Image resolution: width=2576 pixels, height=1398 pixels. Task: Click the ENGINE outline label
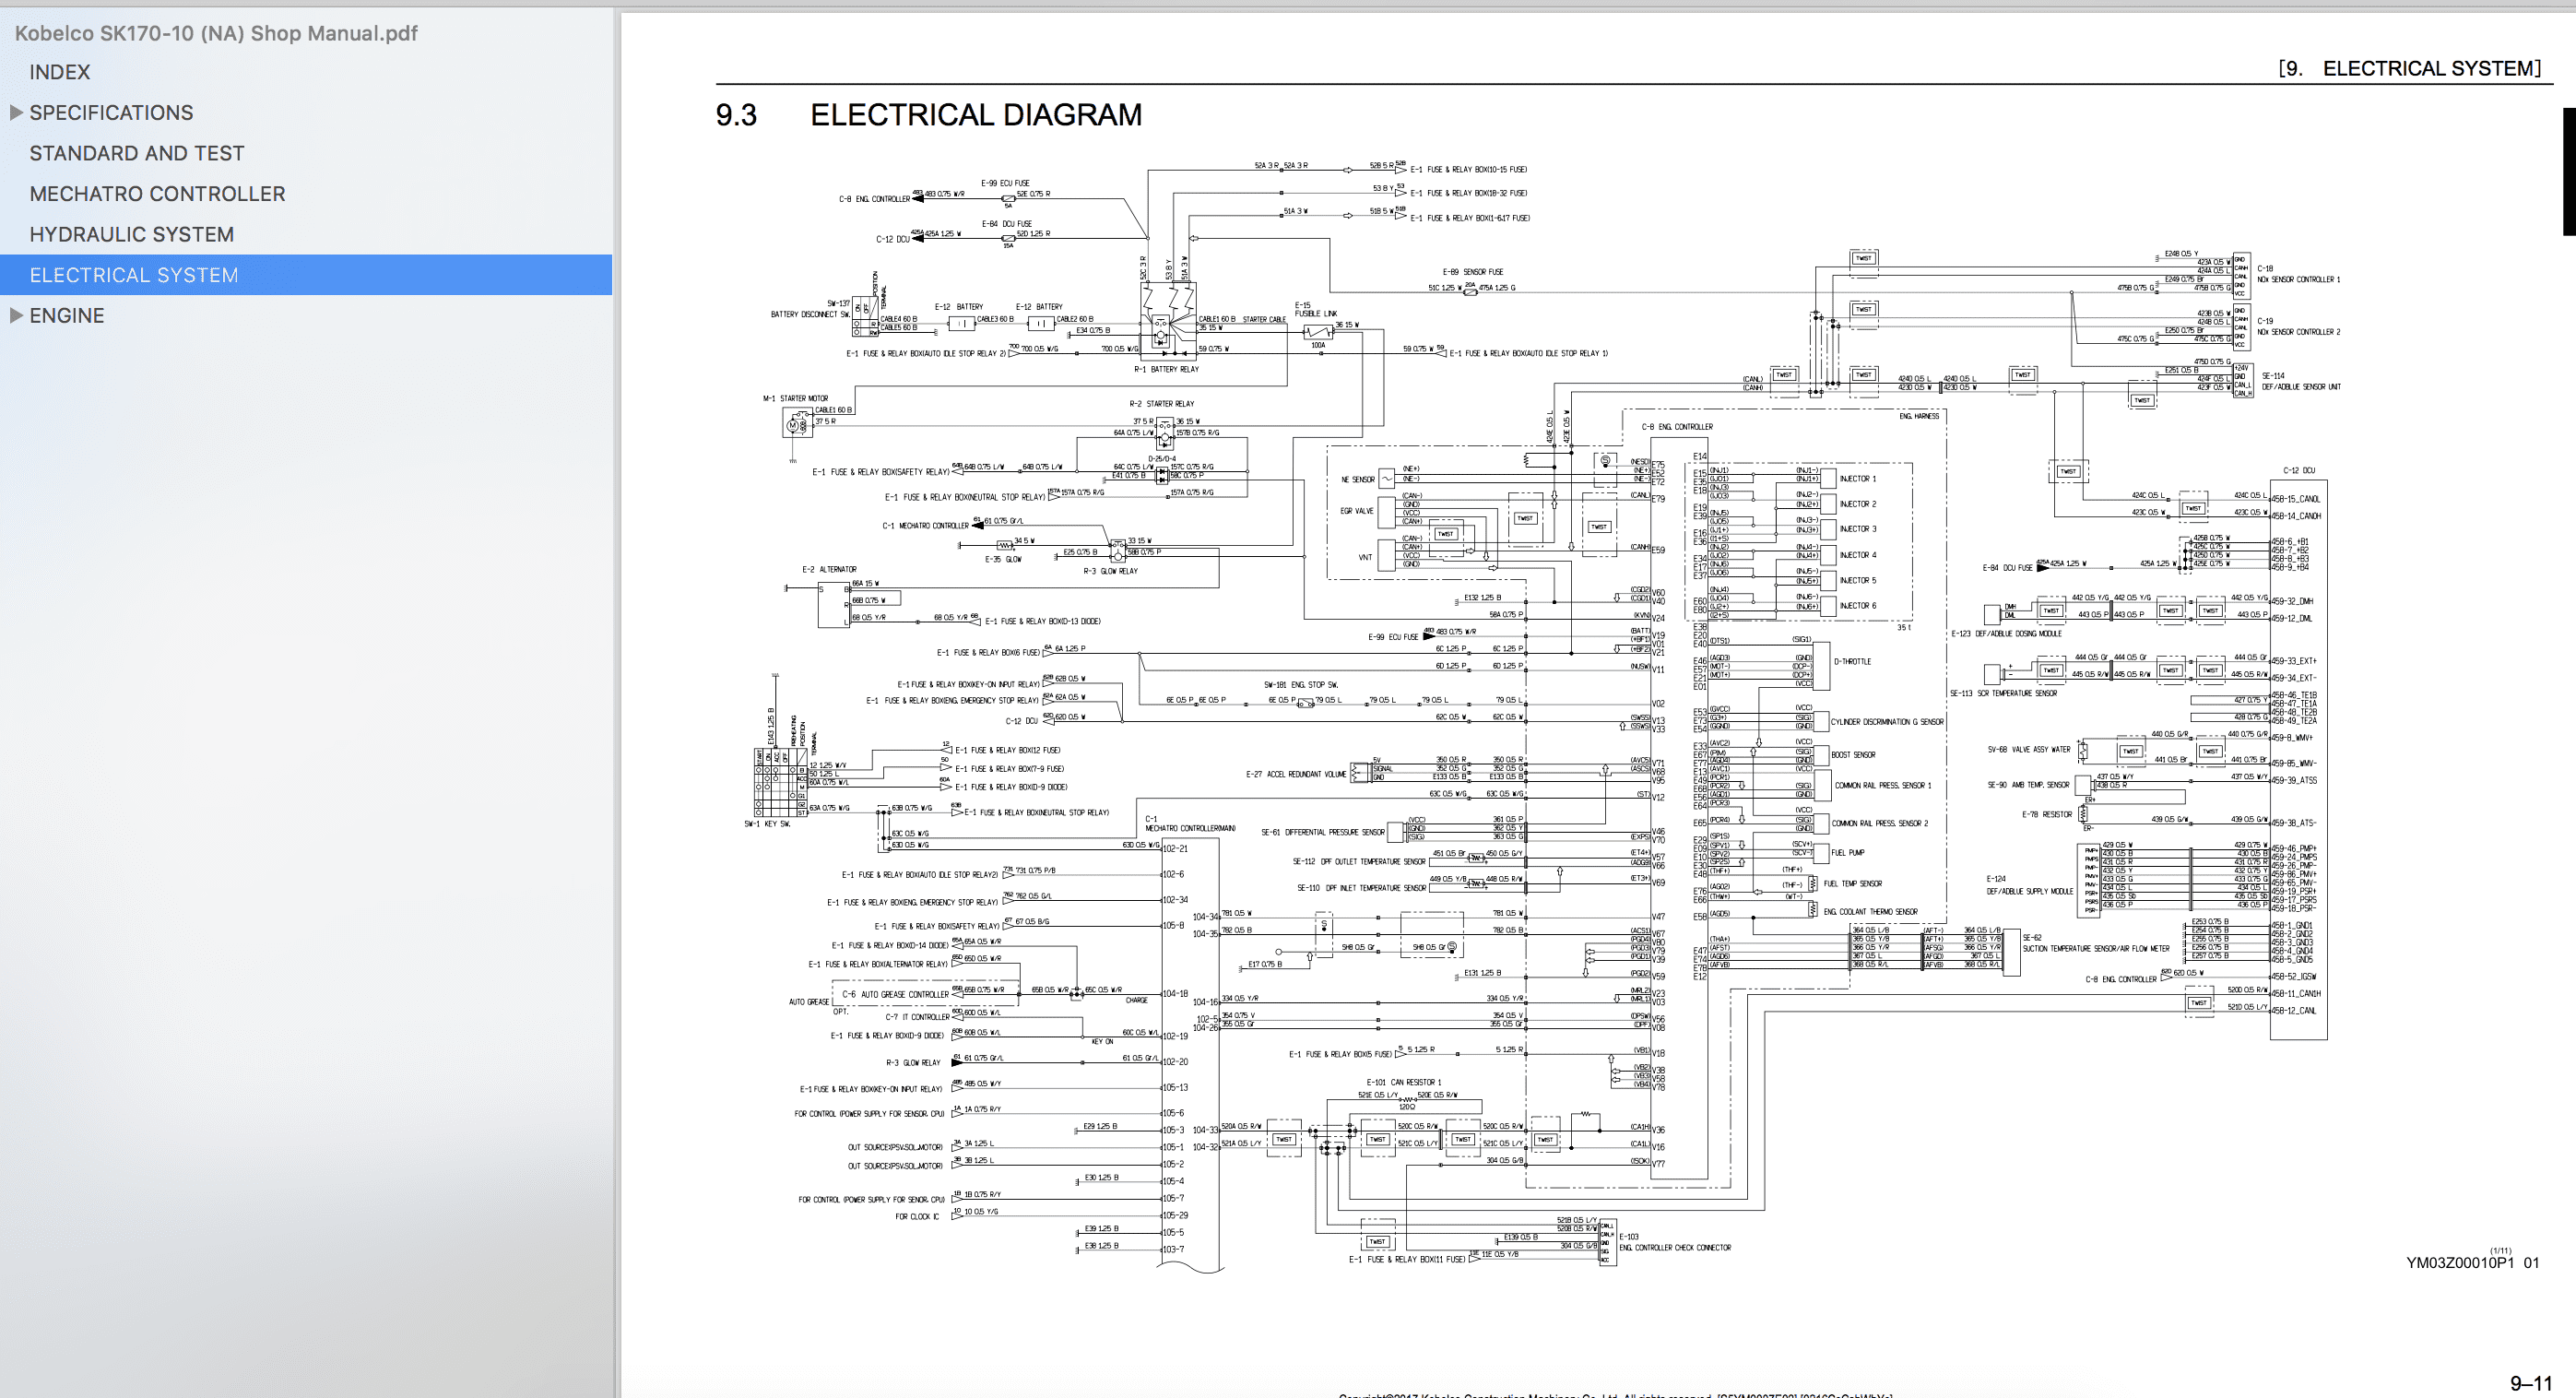(x=67, y=316)
